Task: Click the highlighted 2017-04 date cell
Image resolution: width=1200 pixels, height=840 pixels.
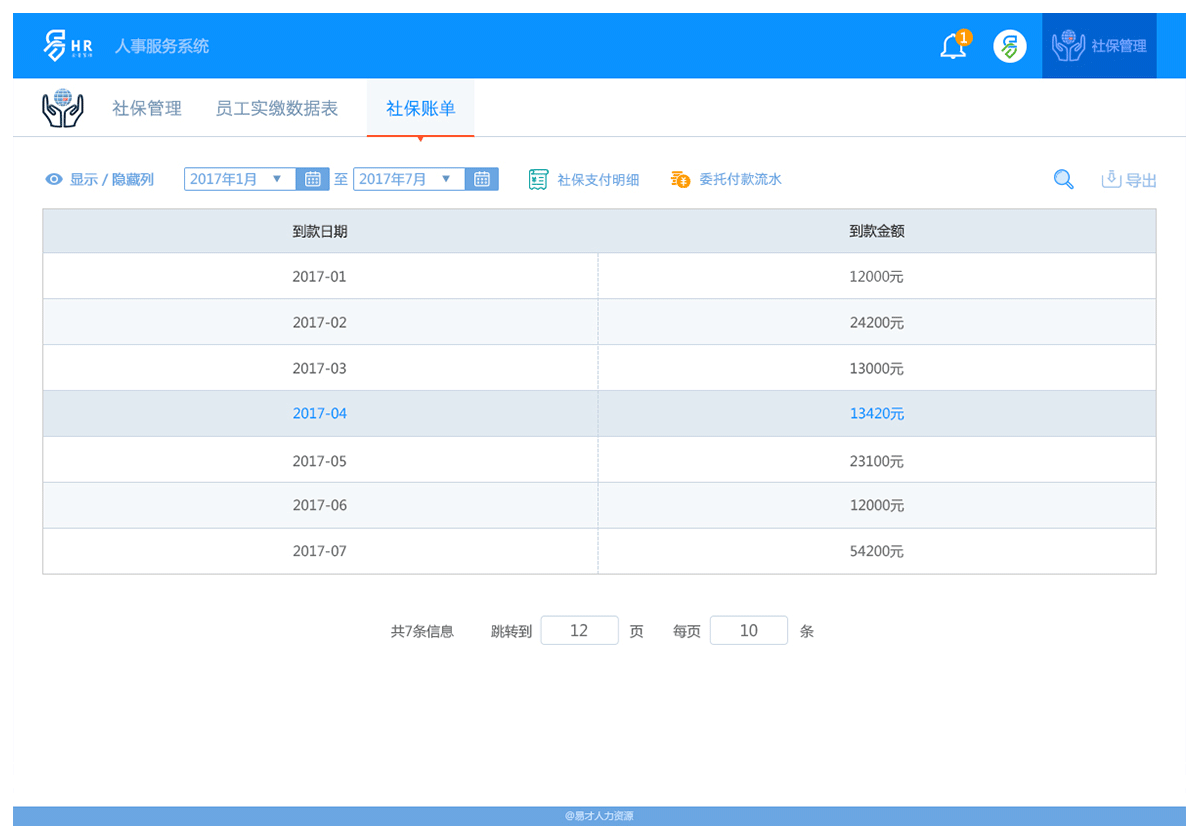Action: (320, 413)
